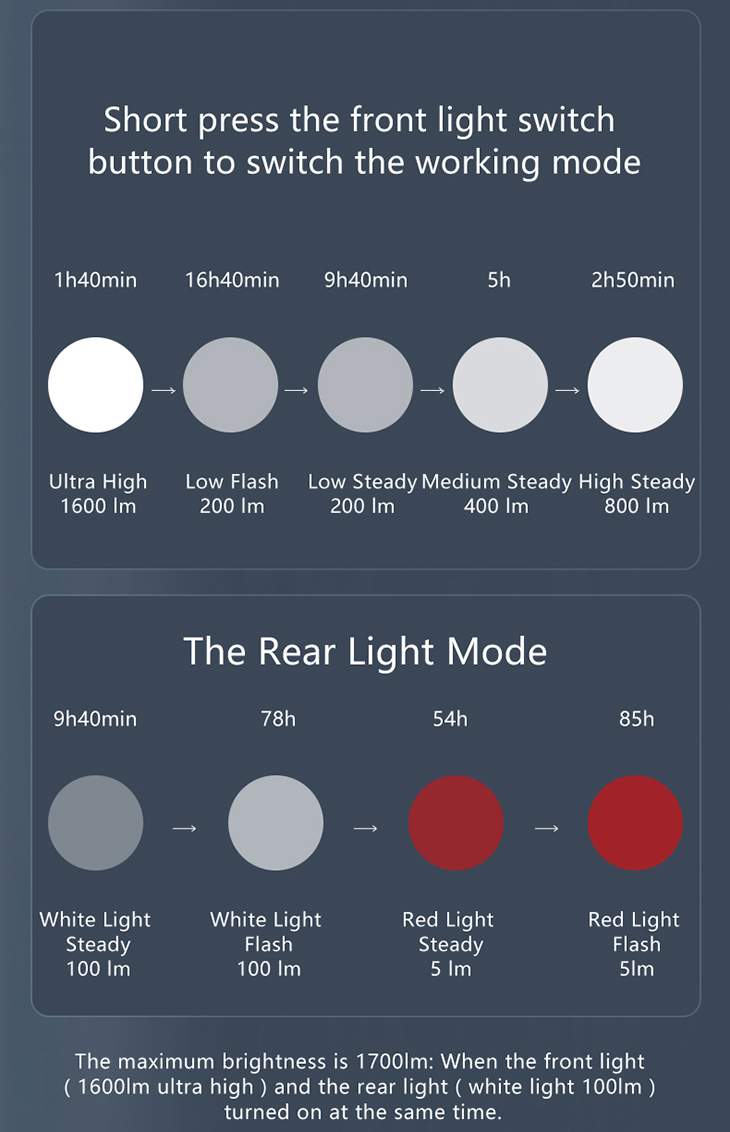The height and width of the screenshot is (1132, 730).
Task: Click arrow between Medium Steady and High Steady
Action: 568,391
